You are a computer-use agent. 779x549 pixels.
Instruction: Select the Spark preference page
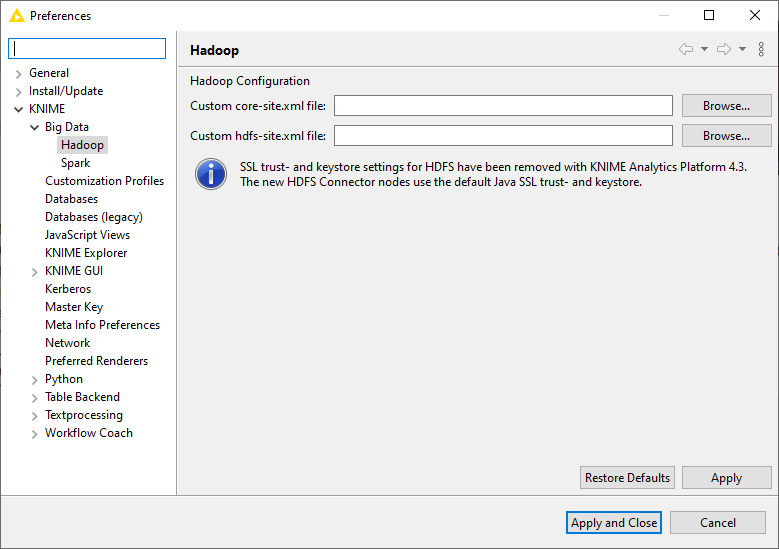[76, 163]
